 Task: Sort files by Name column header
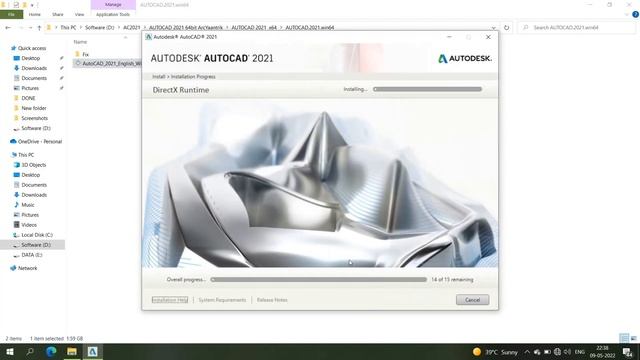[80, 42]
